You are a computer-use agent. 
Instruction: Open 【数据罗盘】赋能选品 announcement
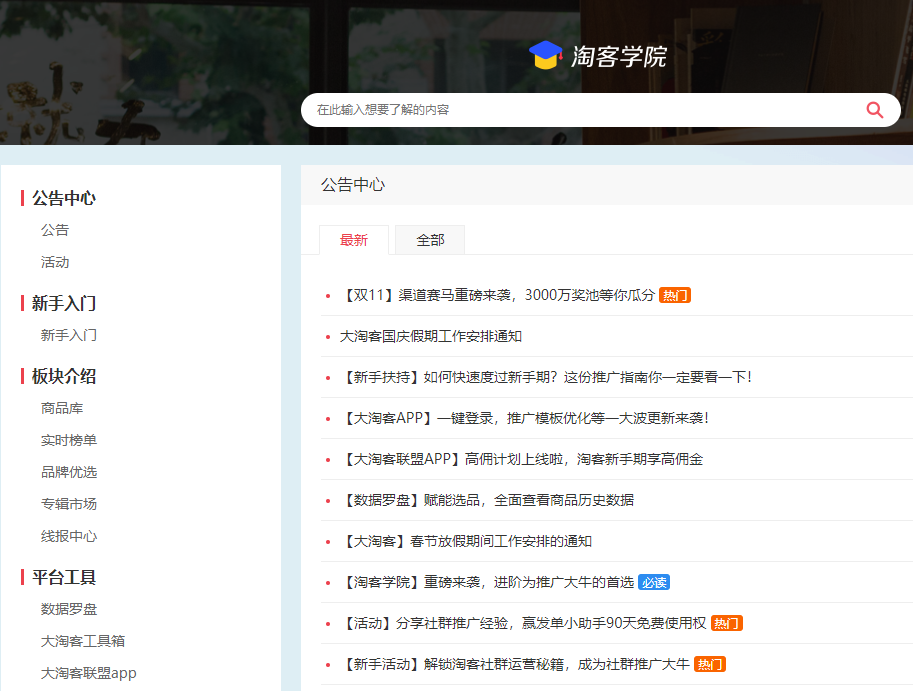(487, 500)
